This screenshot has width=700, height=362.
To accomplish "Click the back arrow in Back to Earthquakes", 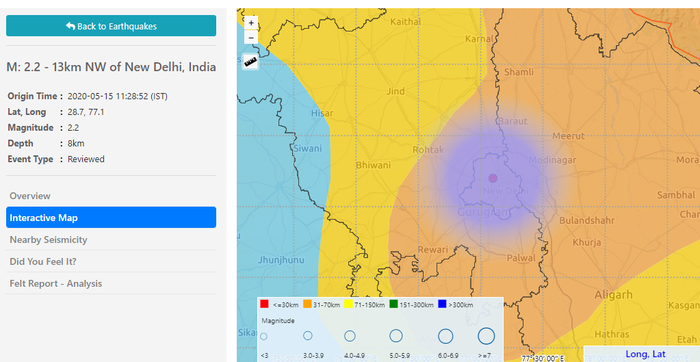I will click(x=71, y=26).
